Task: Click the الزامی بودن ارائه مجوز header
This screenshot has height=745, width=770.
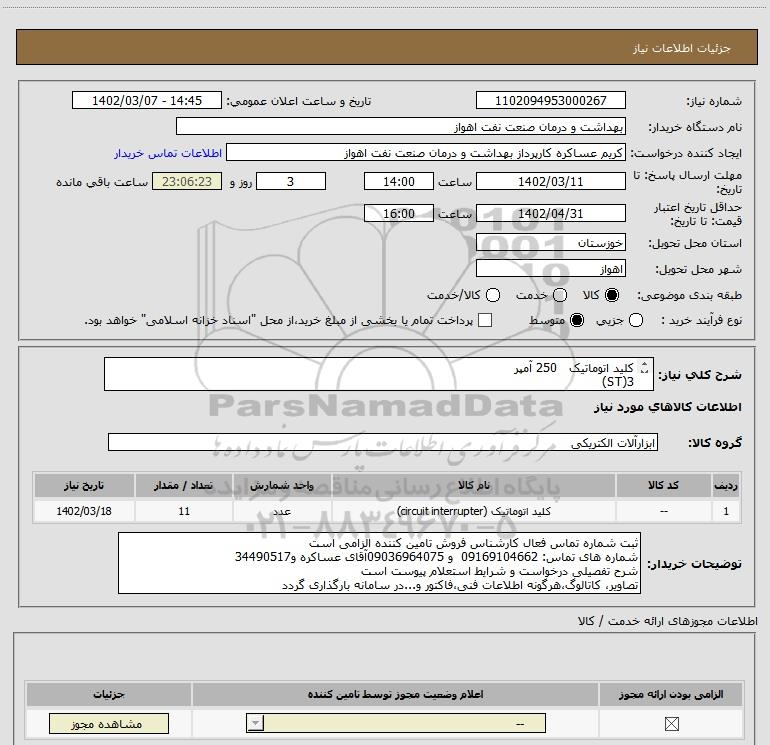Action: click(x=671, y=694)
